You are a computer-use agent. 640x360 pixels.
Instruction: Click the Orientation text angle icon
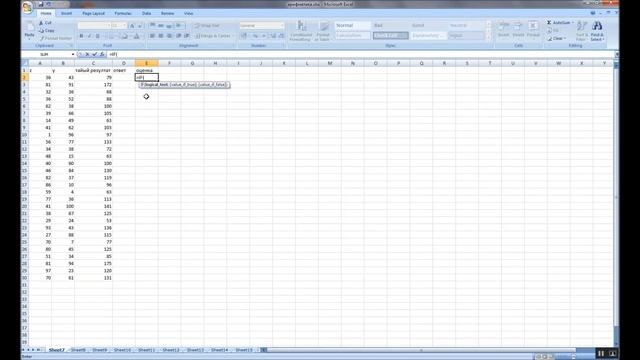[x=179, y=25]
